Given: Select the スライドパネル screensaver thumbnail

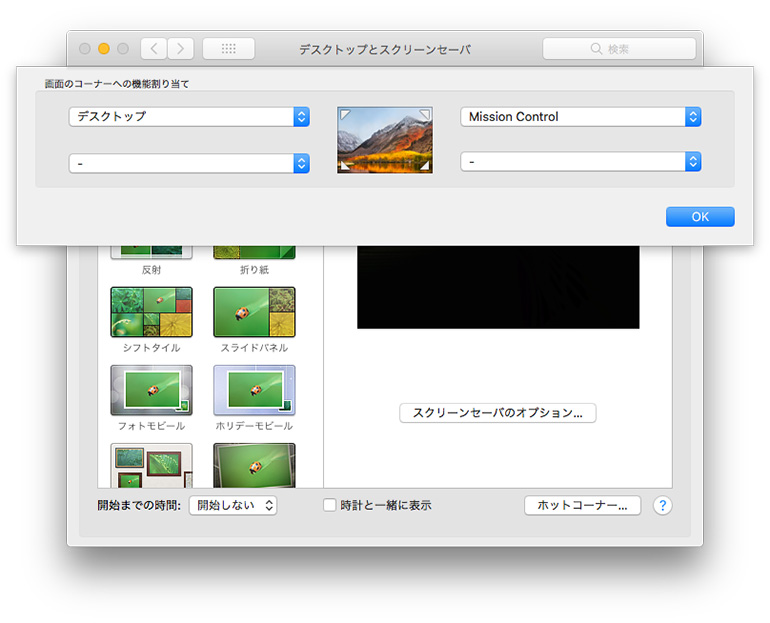Looking at the screenshot, I should tap(254, 312).
